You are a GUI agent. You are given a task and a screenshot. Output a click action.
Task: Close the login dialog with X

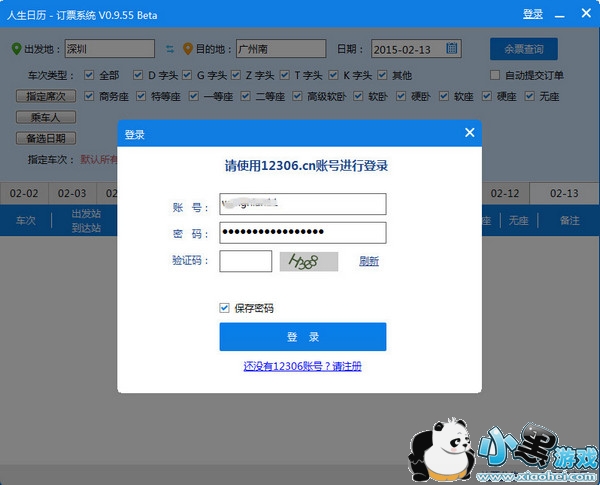470,133
